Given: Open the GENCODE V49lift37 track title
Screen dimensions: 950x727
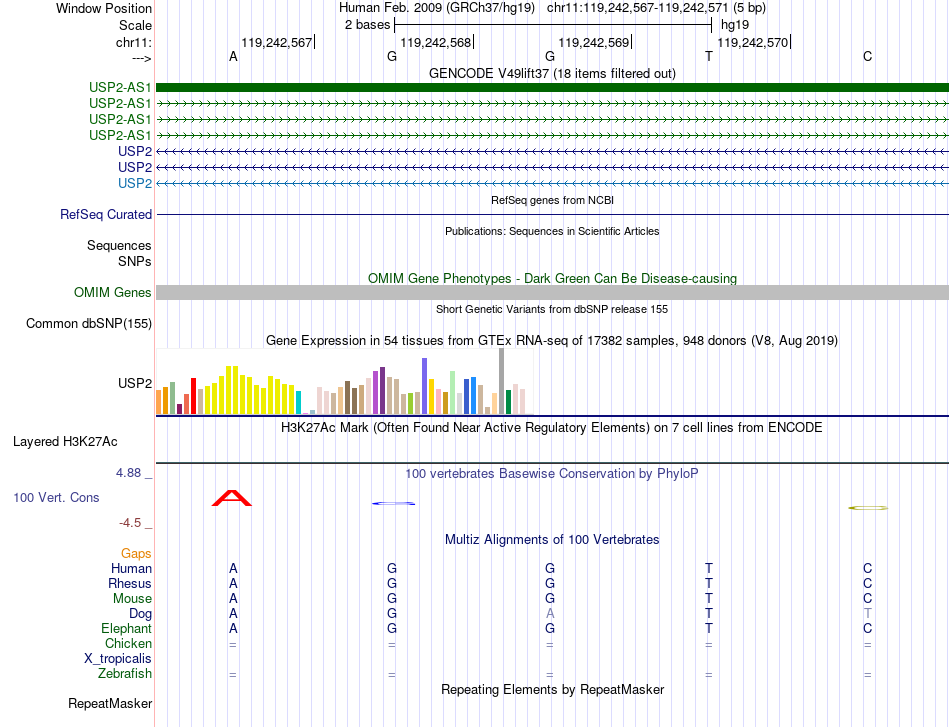Looking at the screenshot, I should [552, 73].
